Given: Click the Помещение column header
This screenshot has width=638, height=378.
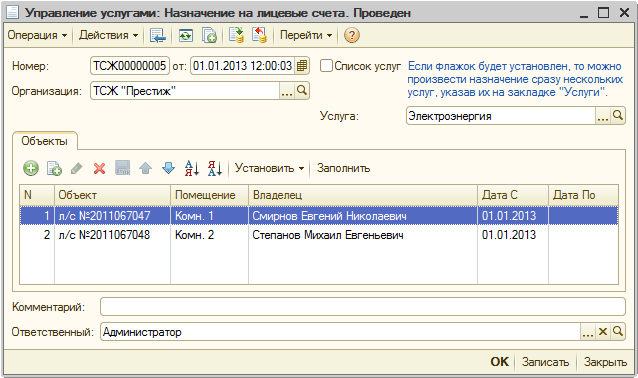Looking at the screenshot, I should tap(210, 195).
